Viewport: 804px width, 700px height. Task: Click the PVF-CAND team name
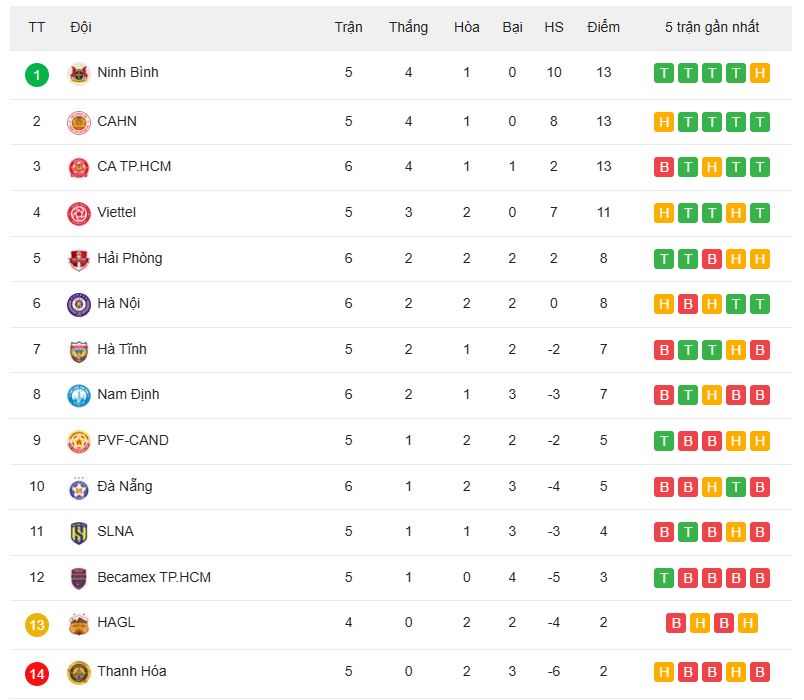click(x=133, y=440)
